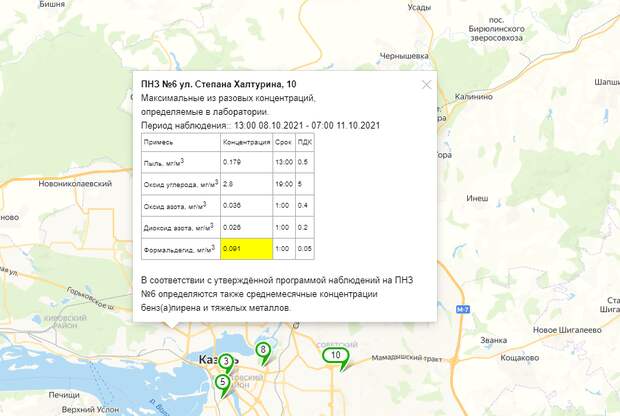The image size is (620, 416).
Task: Click the Пыль concentration value 0.179
Action: tap(233, 161)
